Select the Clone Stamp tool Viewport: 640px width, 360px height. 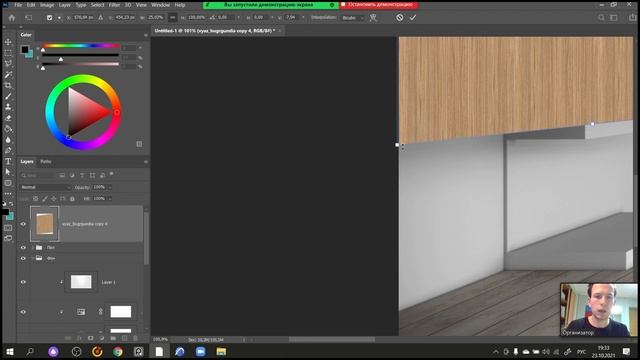pos(8,107)
